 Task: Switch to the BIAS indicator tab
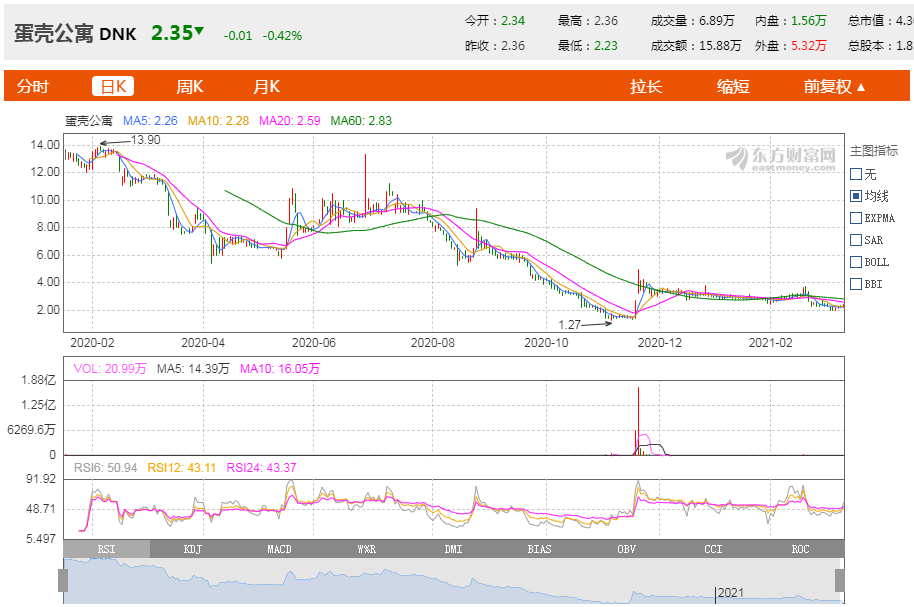coord(539,549)
